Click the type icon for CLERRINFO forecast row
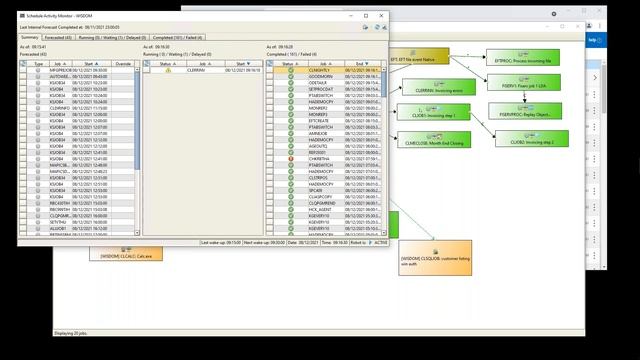The width and height of the screenshot is (640, 360). pos(38,108)
